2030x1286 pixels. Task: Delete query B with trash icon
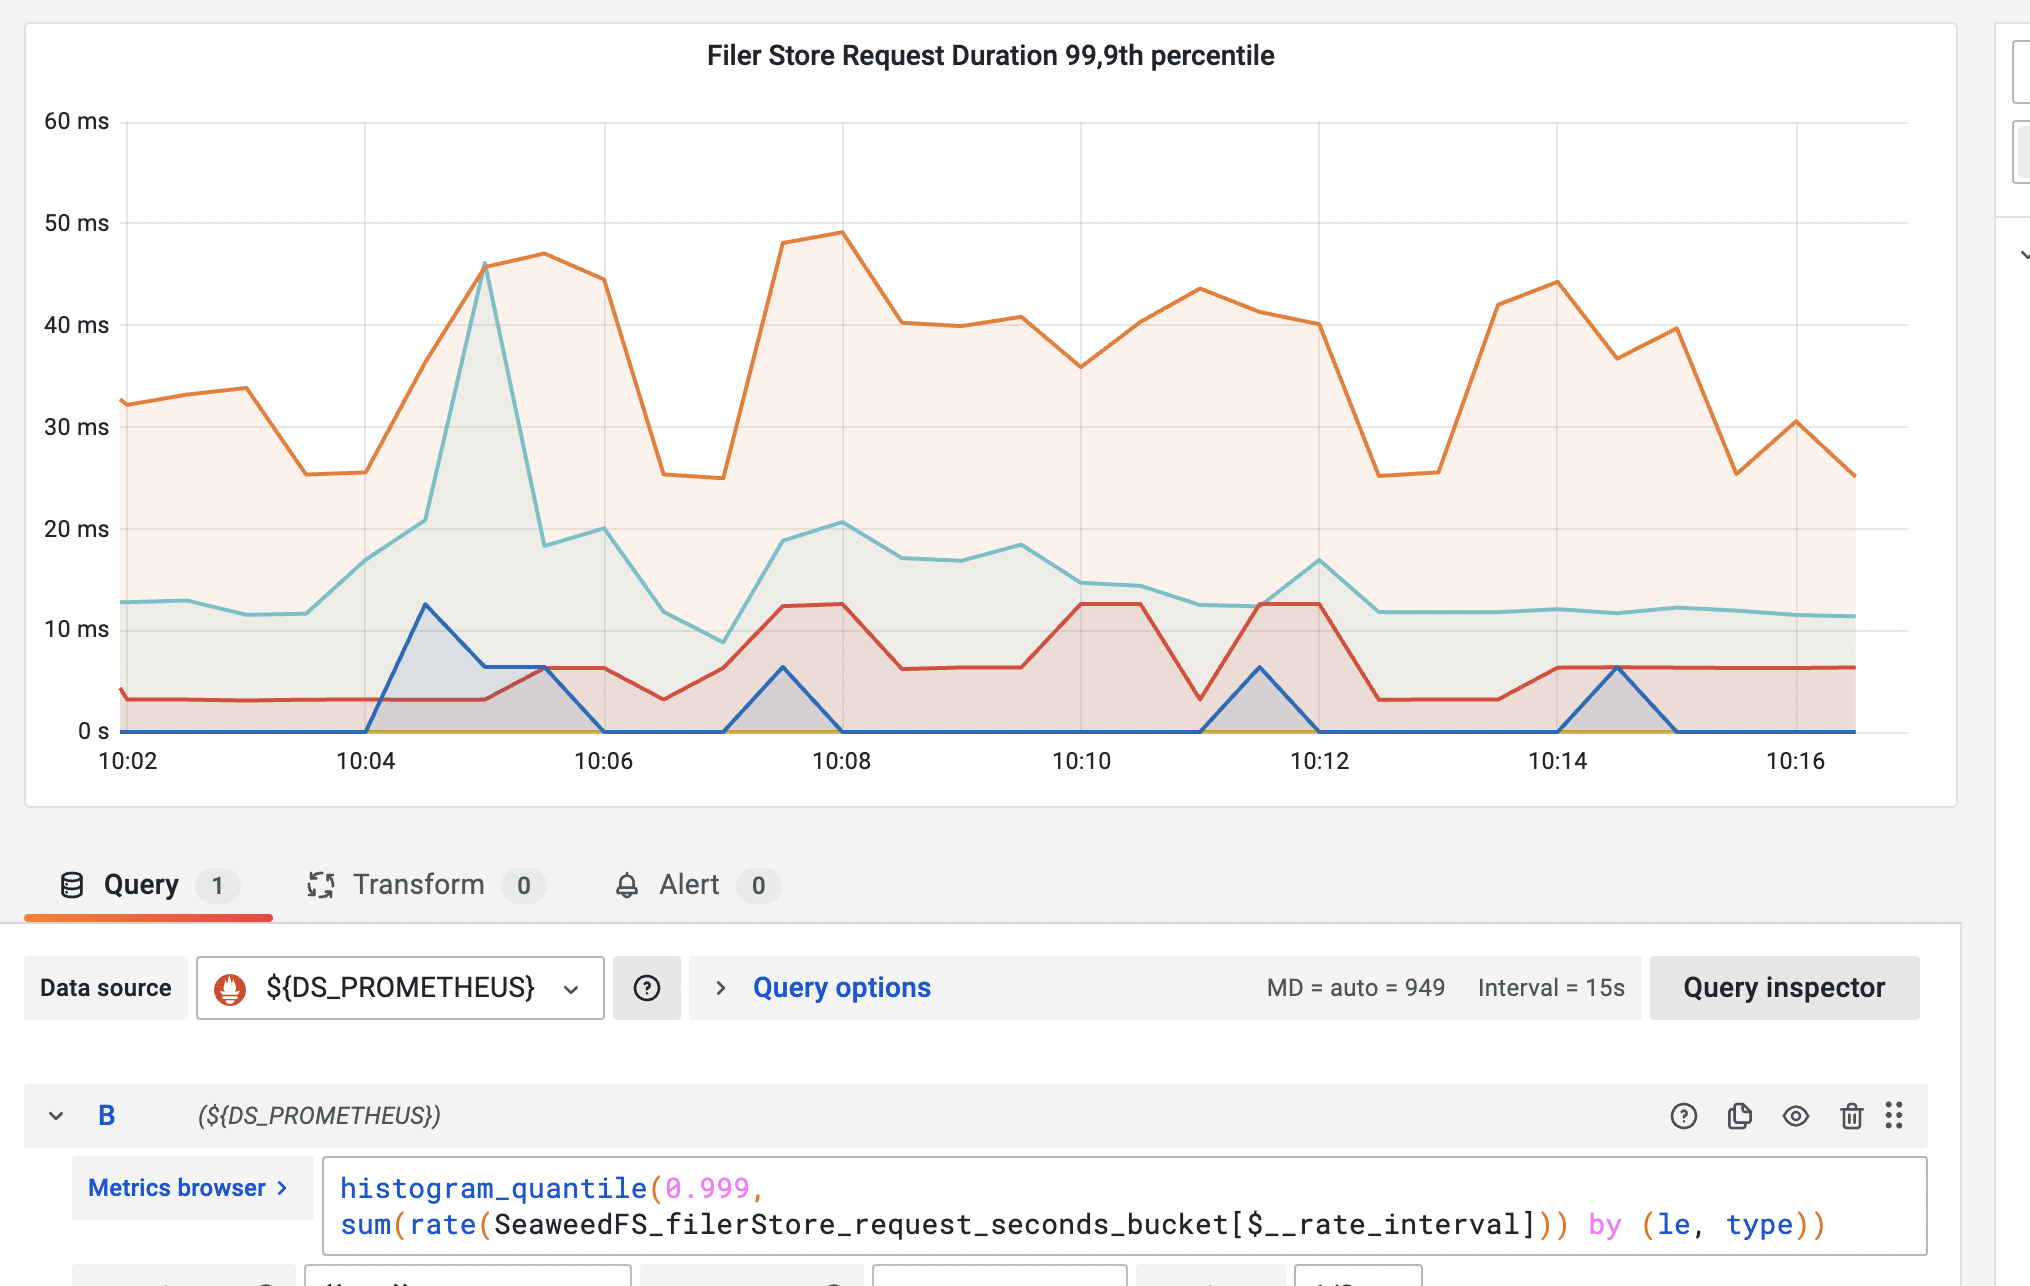(x=1851, y=1116)
